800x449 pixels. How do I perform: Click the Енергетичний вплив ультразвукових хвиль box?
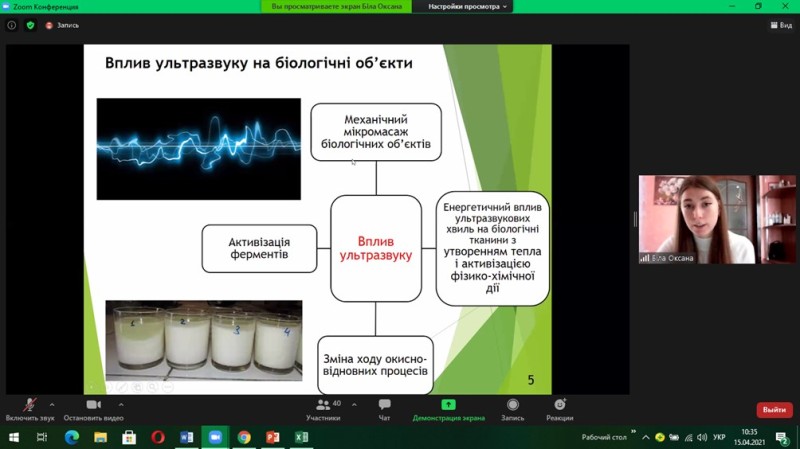coord(492,248)
